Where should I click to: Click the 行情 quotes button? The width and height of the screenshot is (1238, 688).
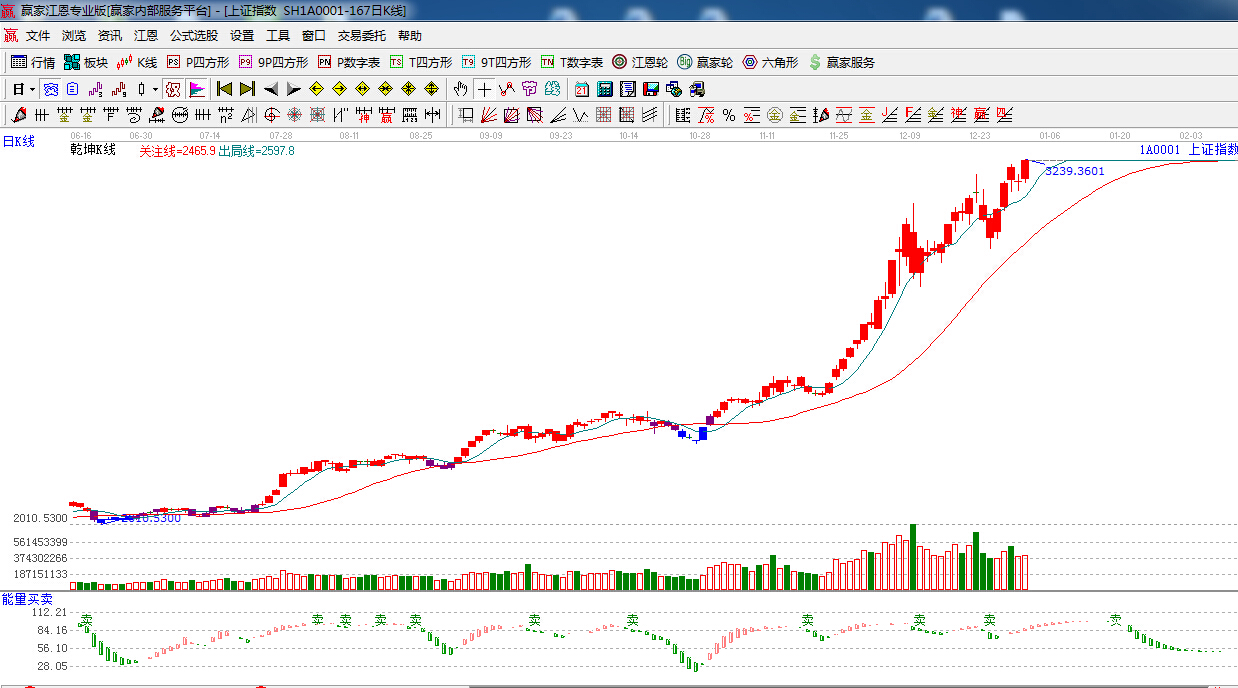33,62
